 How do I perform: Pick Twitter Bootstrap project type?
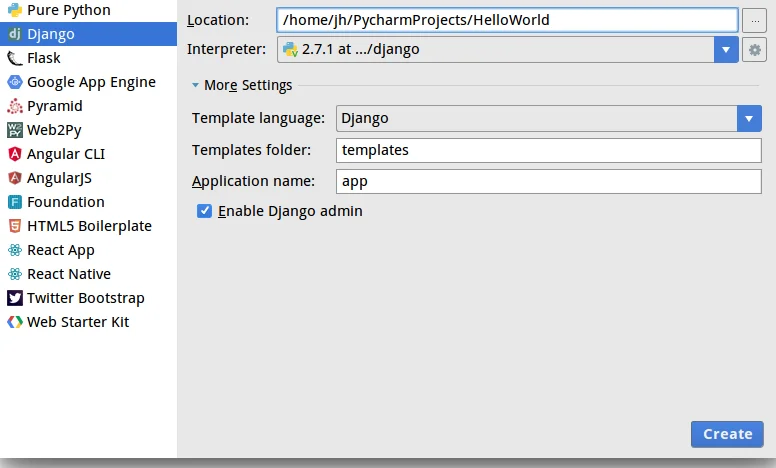coord(89,298)
